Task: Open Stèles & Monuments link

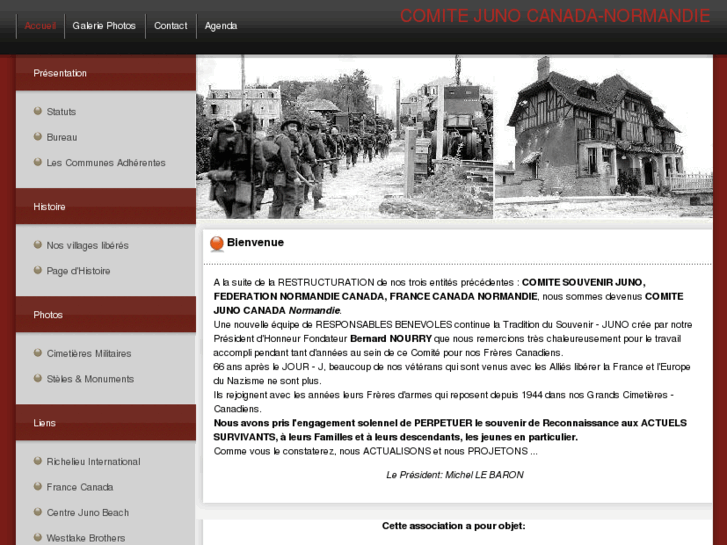Action: tap(90, 379)
